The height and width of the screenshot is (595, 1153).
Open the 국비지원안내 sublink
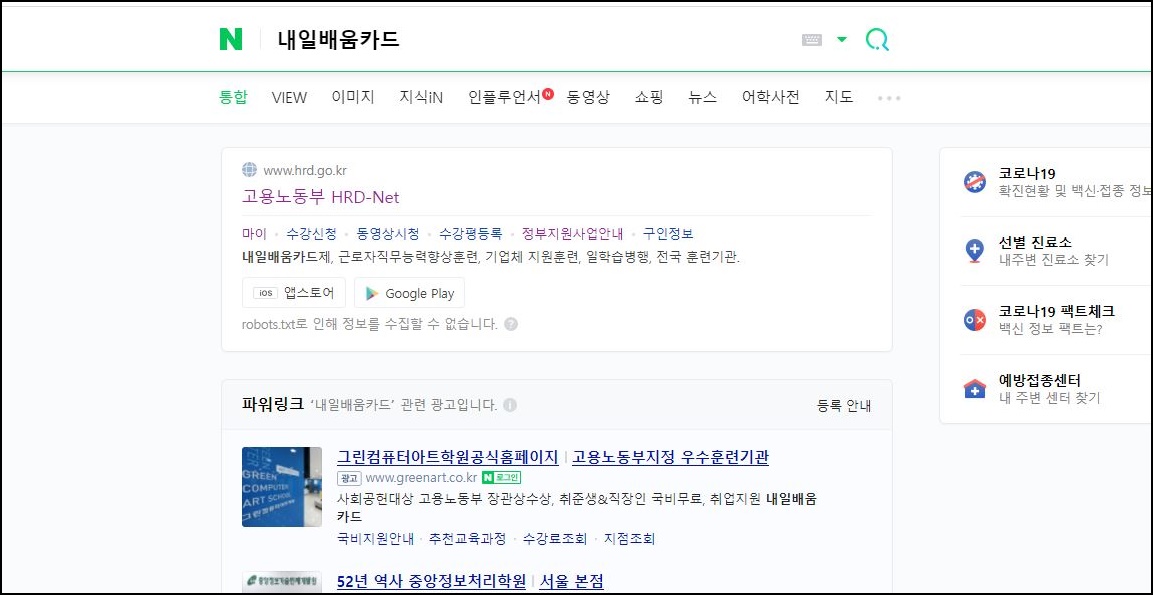[375, 538]
